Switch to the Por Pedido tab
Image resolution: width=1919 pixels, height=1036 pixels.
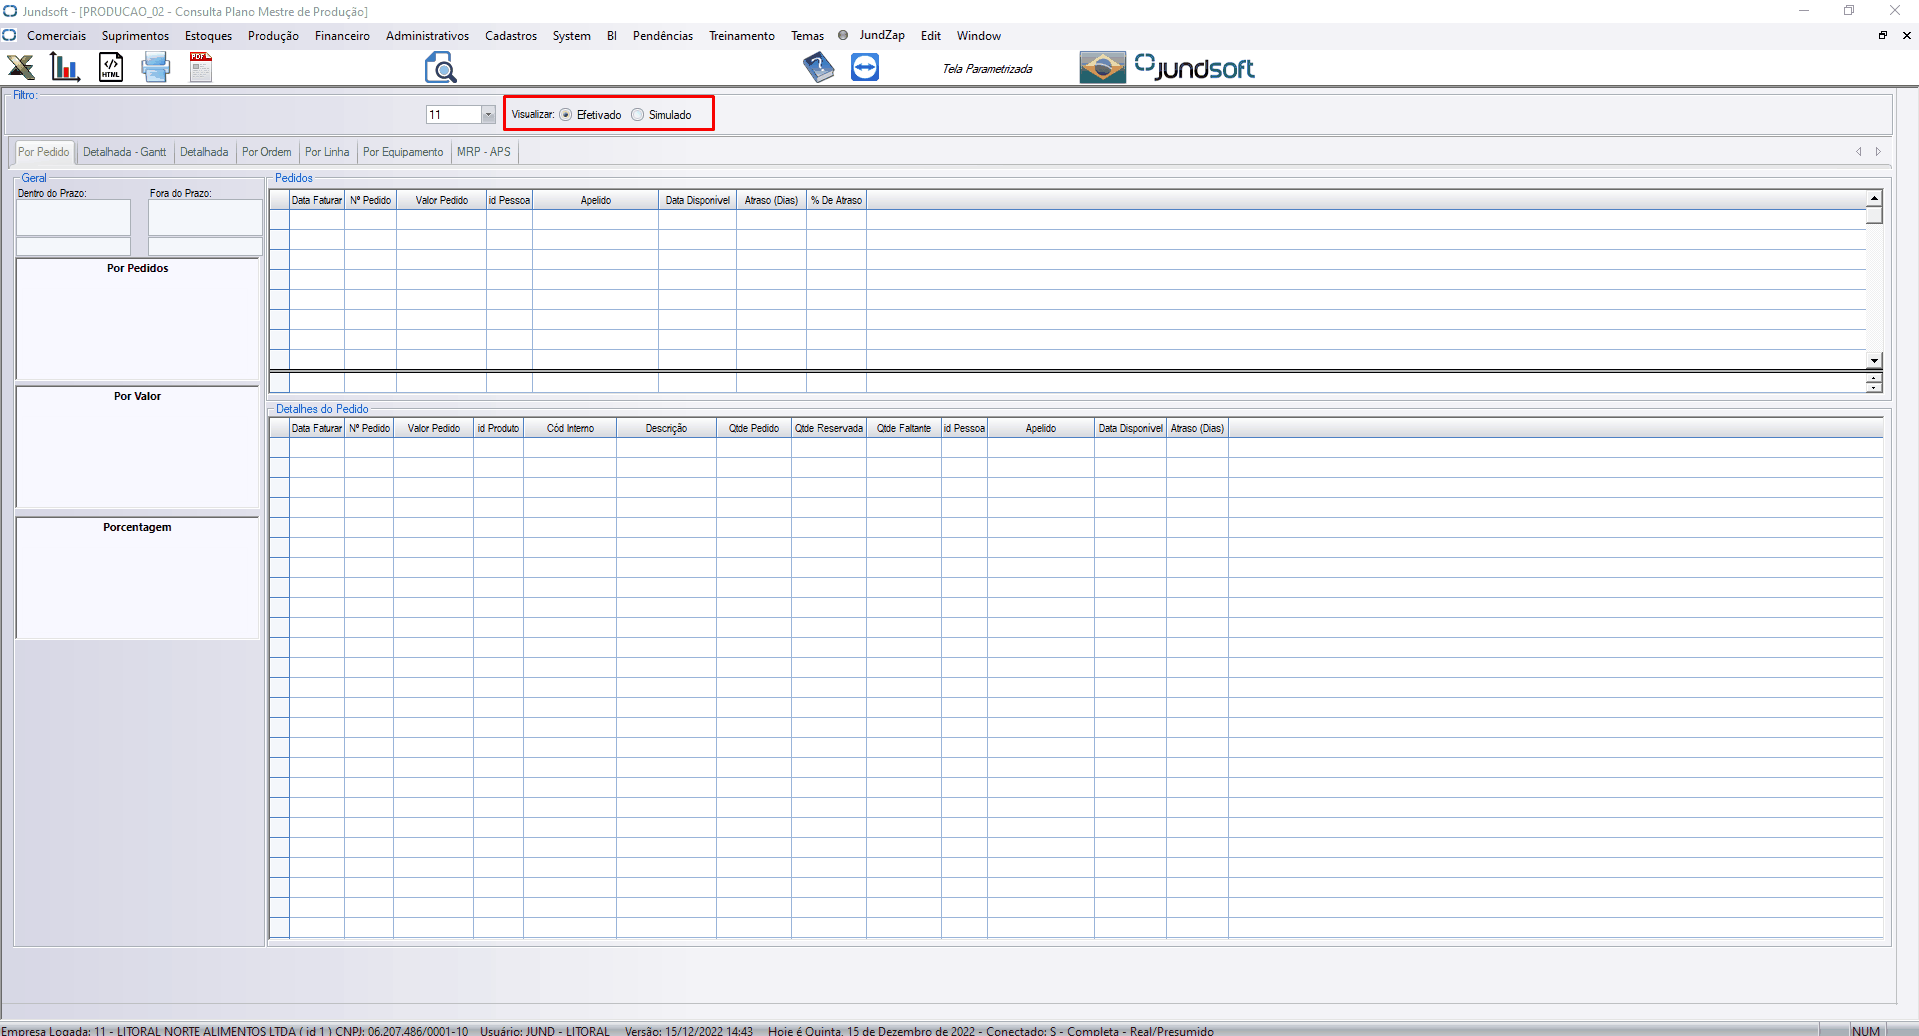[44, 152]
